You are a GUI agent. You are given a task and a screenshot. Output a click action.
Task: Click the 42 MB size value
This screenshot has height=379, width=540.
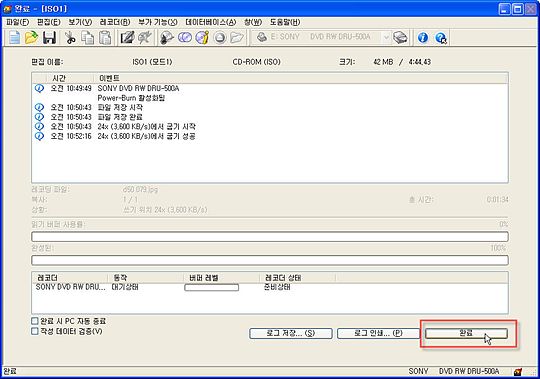[383, 62]
